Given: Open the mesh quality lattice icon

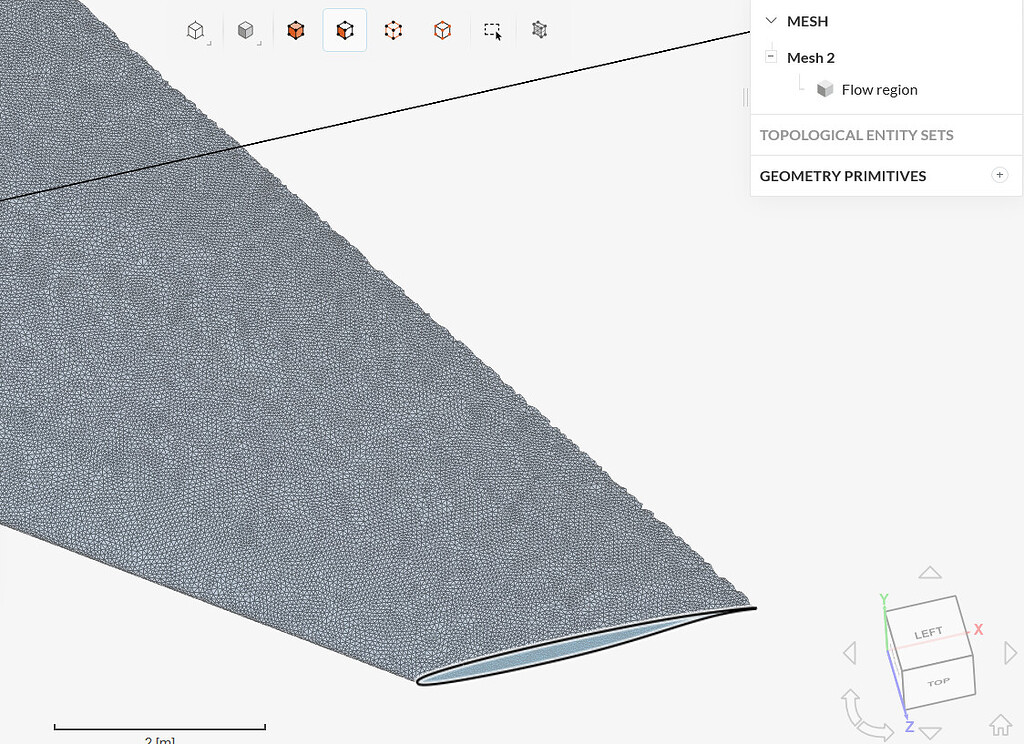Looking at the screenshot, I should (539, 30).
